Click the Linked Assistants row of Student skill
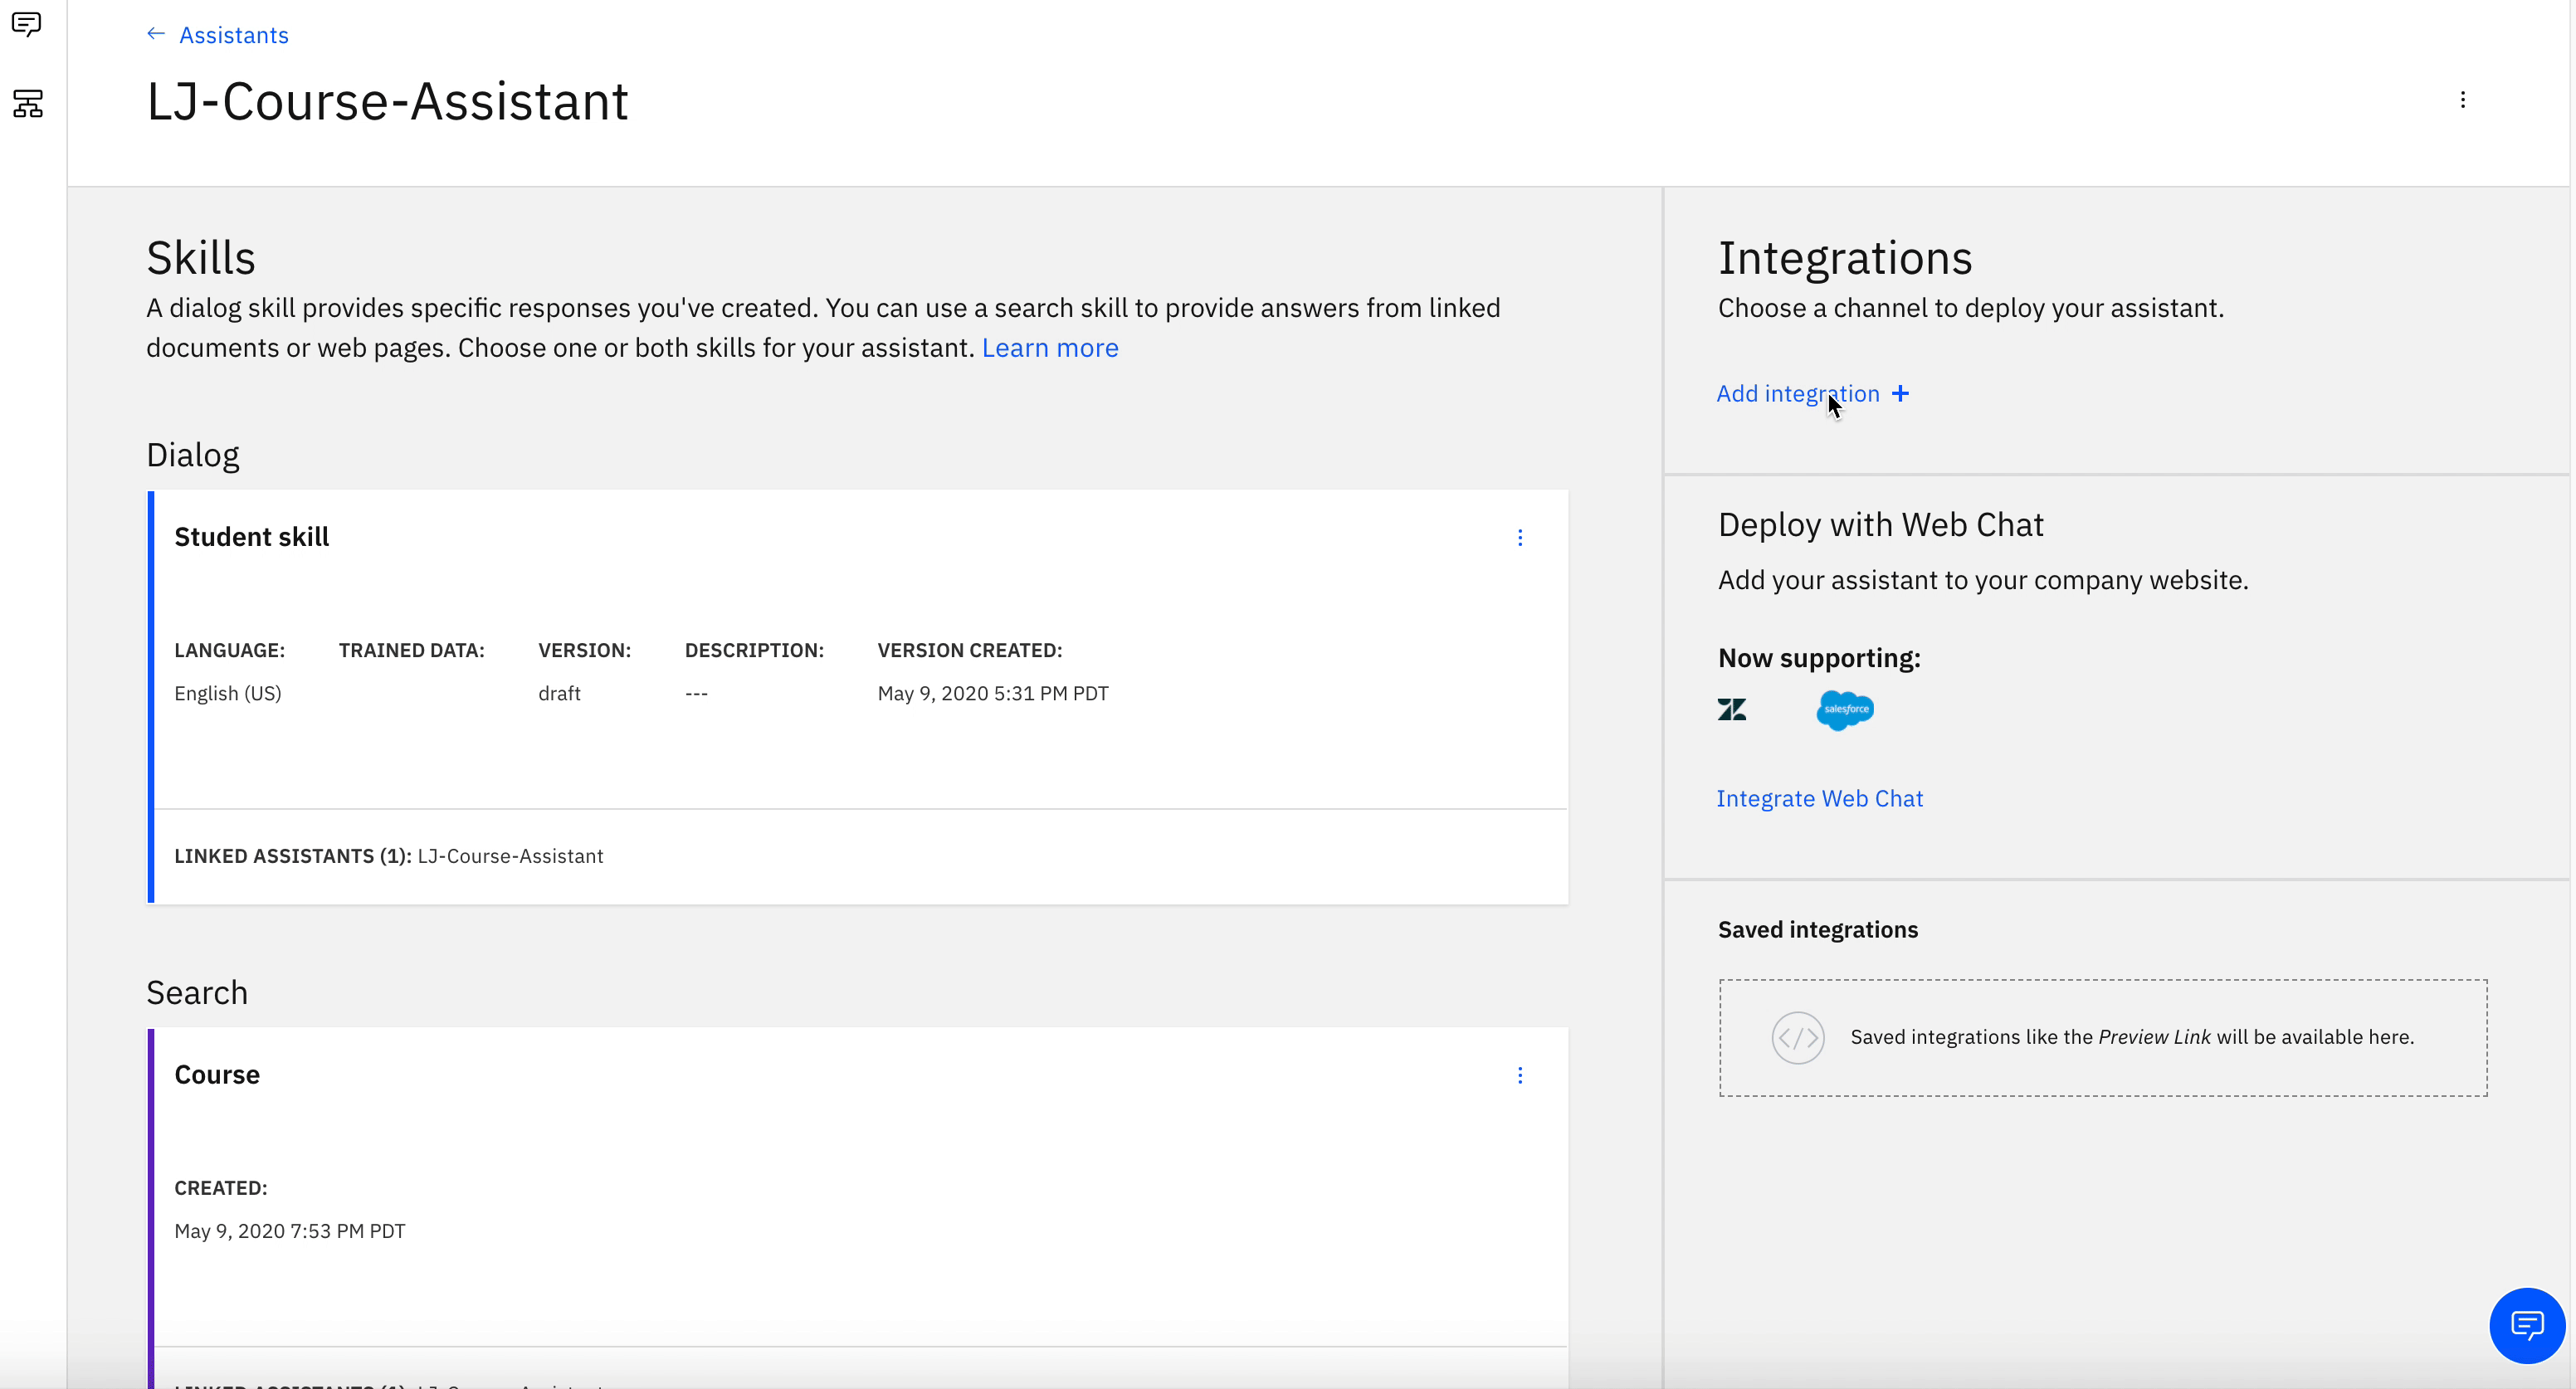This screenshot has width=2576, height=1389. point(389,856)
